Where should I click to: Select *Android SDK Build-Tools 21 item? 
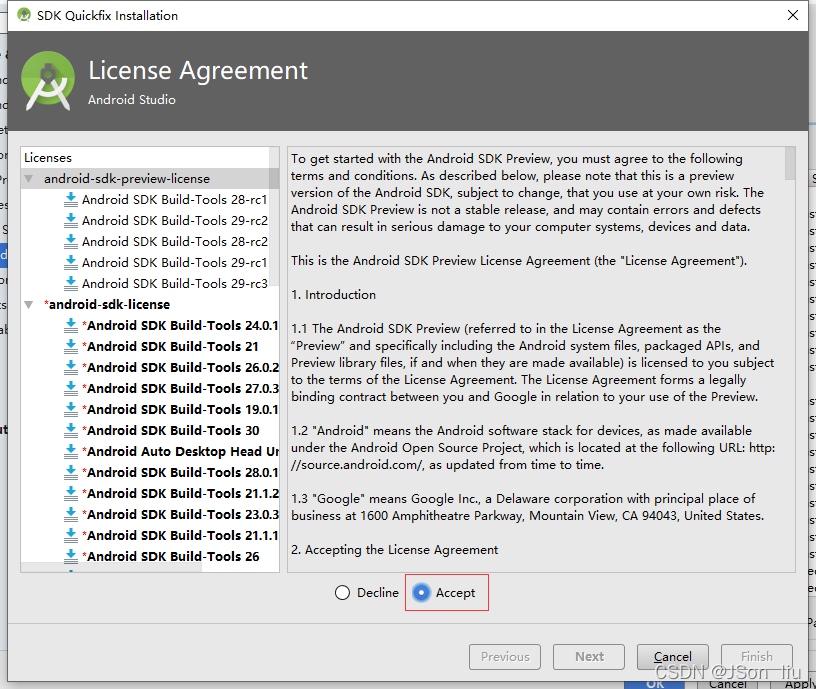point(170,347)
